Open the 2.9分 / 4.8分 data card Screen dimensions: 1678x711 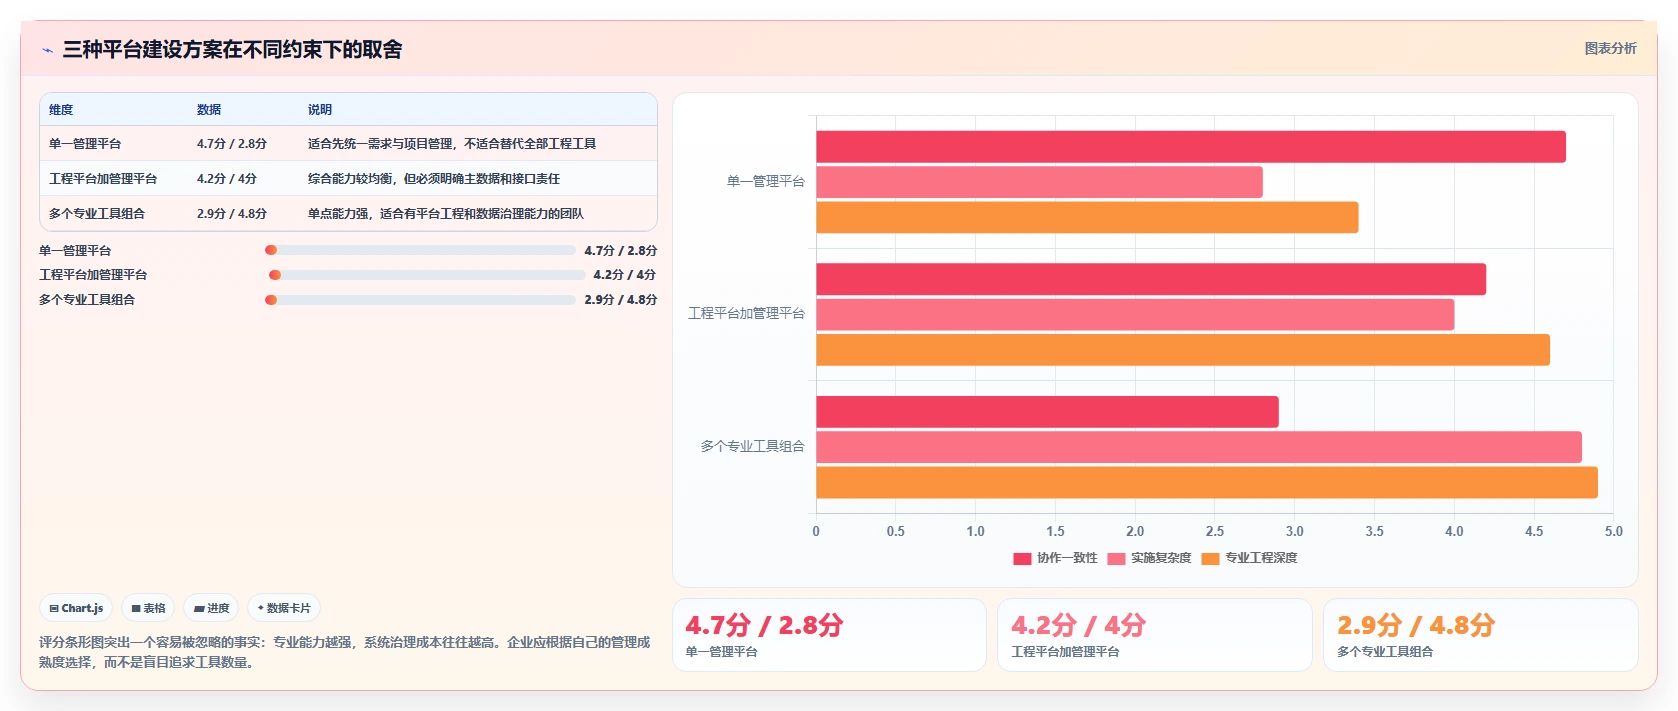(x=1481, y=635)
